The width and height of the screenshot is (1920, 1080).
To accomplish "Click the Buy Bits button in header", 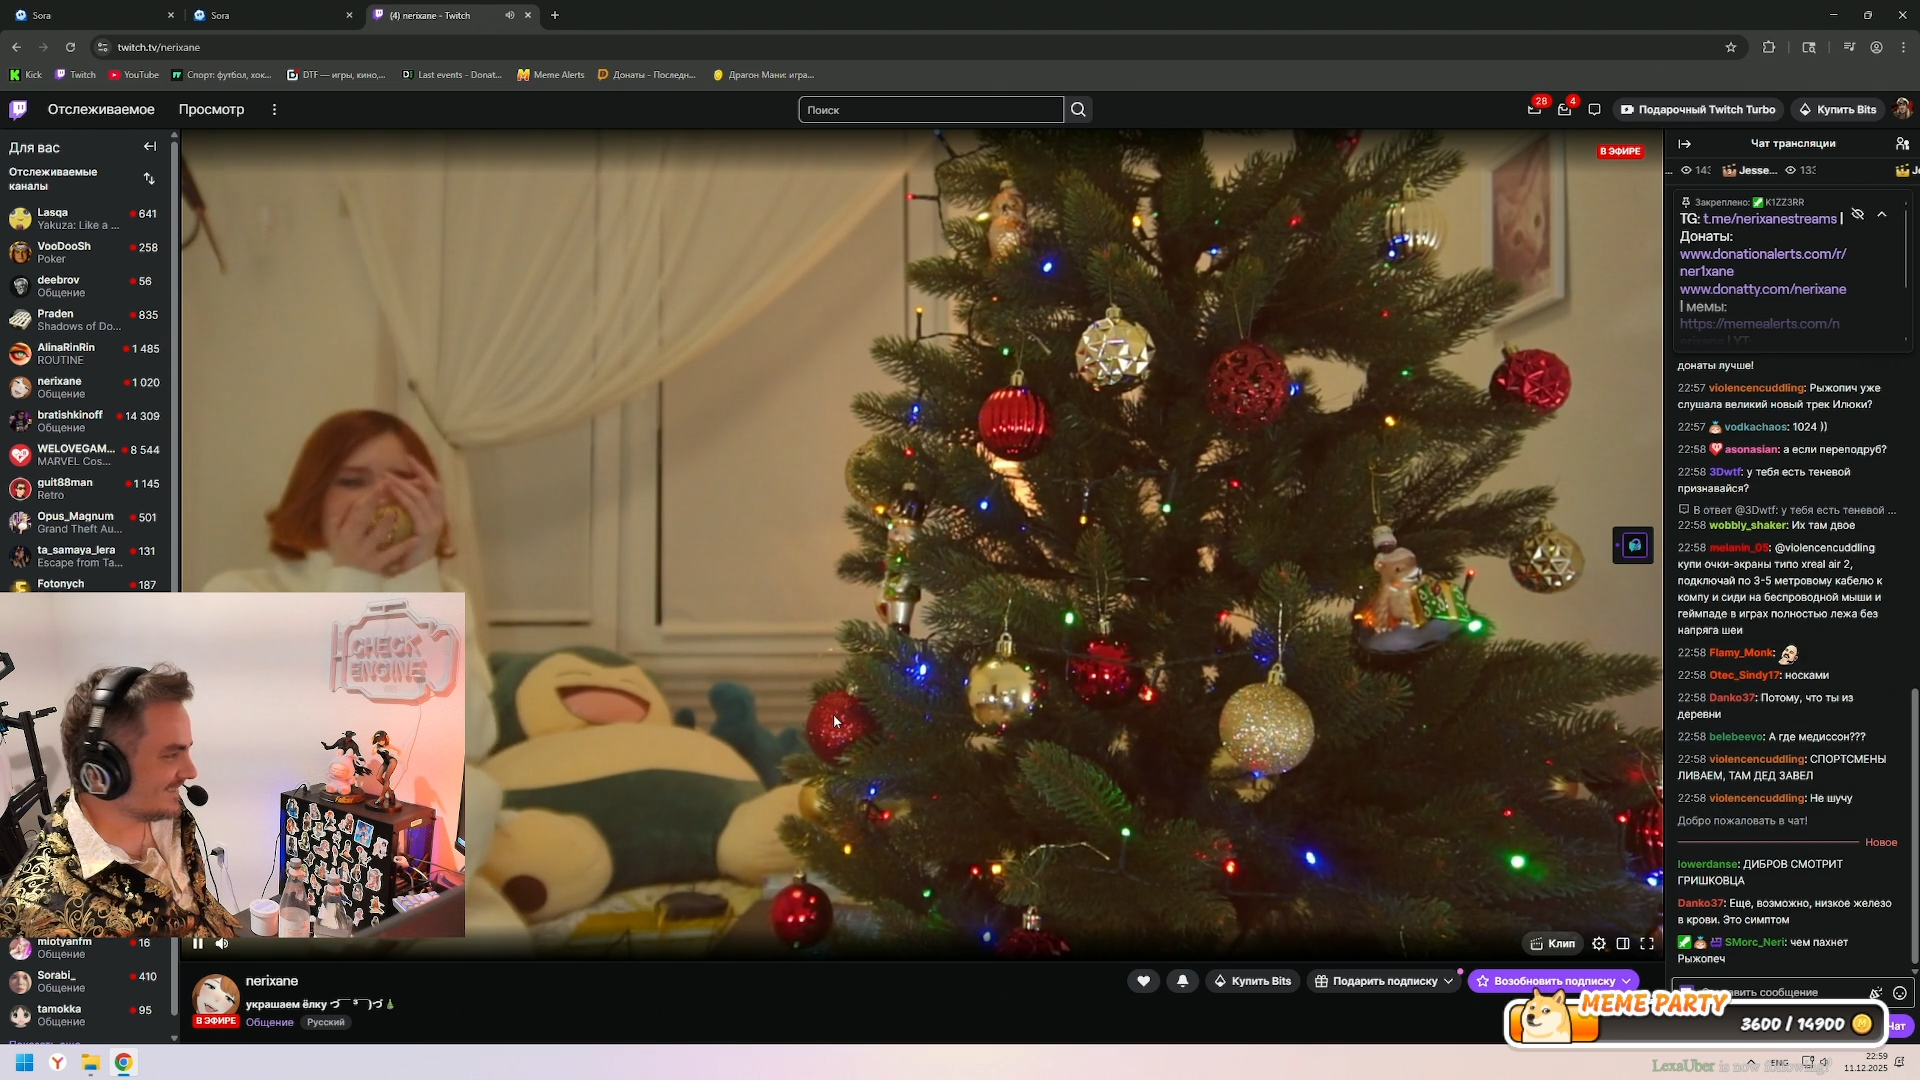I will click(1838, 110).
